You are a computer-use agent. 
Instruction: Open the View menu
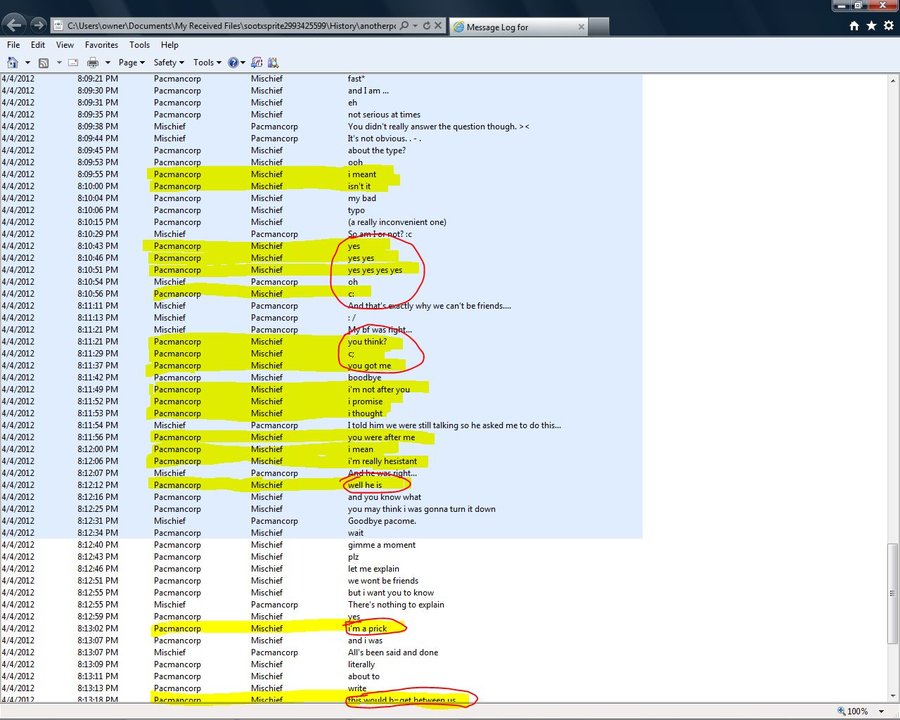point(65,45)
